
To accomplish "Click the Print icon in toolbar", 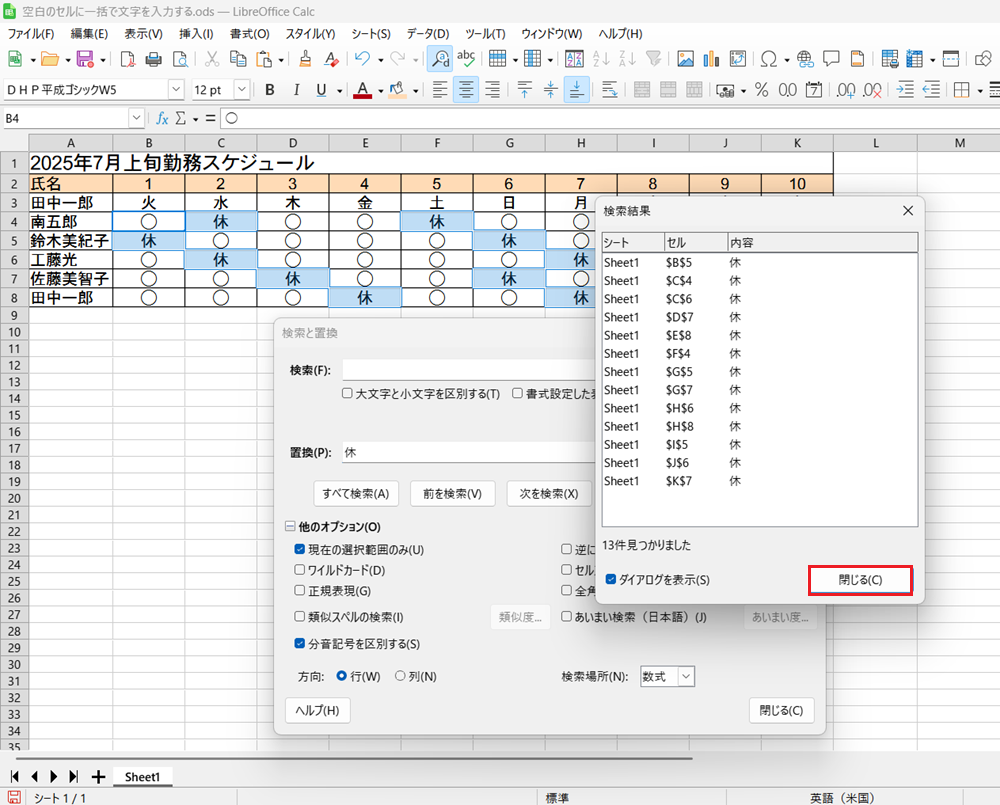I will coord(154,59).
